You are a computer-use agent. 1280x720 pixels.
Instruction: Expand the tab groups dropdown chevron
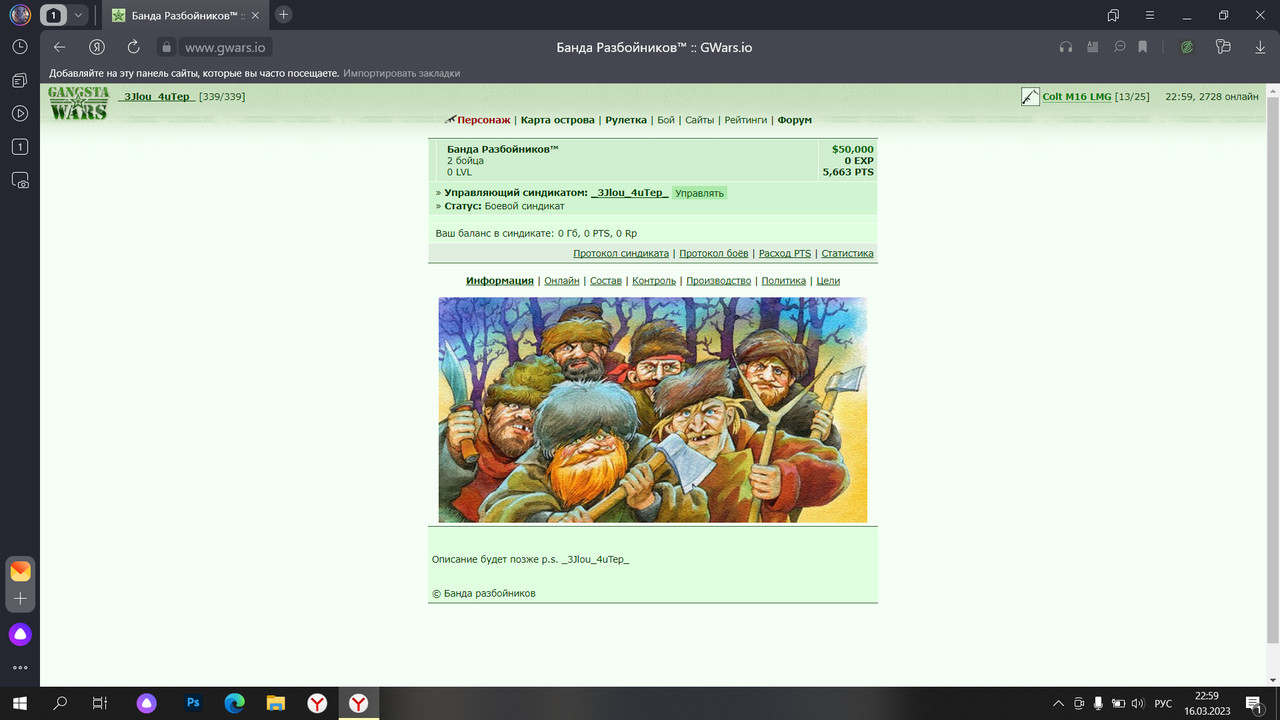click(79, 15)
